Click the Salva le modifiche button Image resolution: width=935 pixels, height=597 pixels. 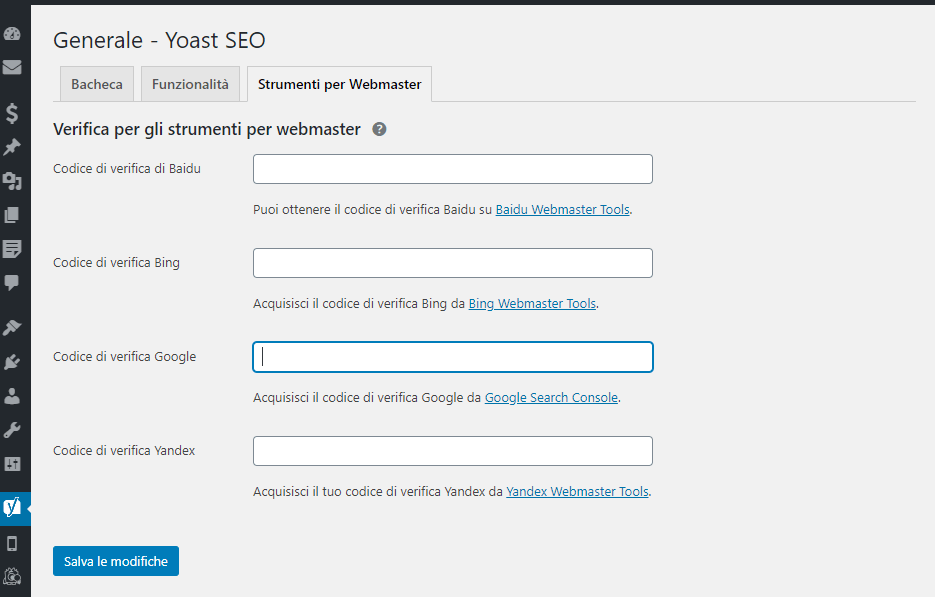tap(116, 561)
